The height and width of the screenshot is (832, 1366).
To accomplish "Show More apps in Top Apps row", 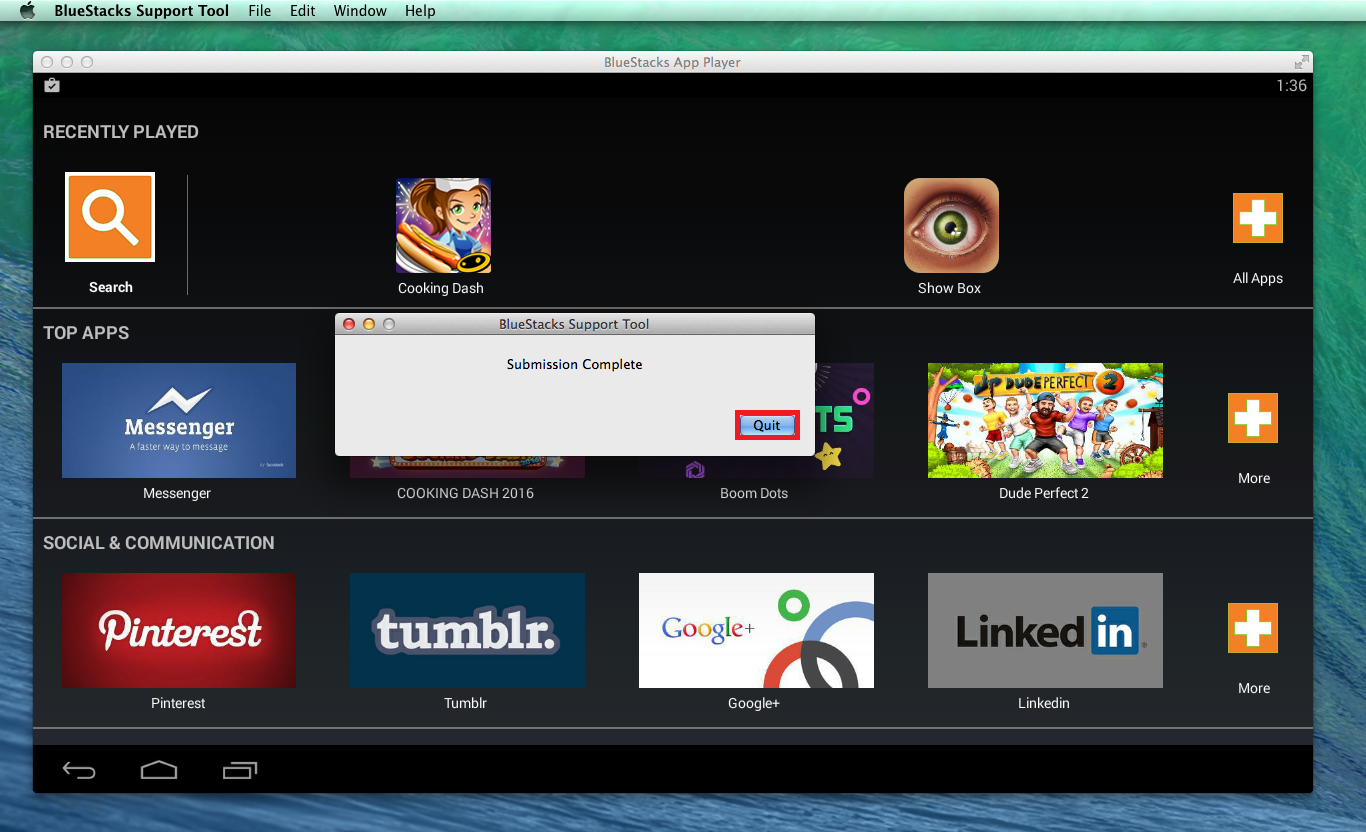I will point(1253,418).
